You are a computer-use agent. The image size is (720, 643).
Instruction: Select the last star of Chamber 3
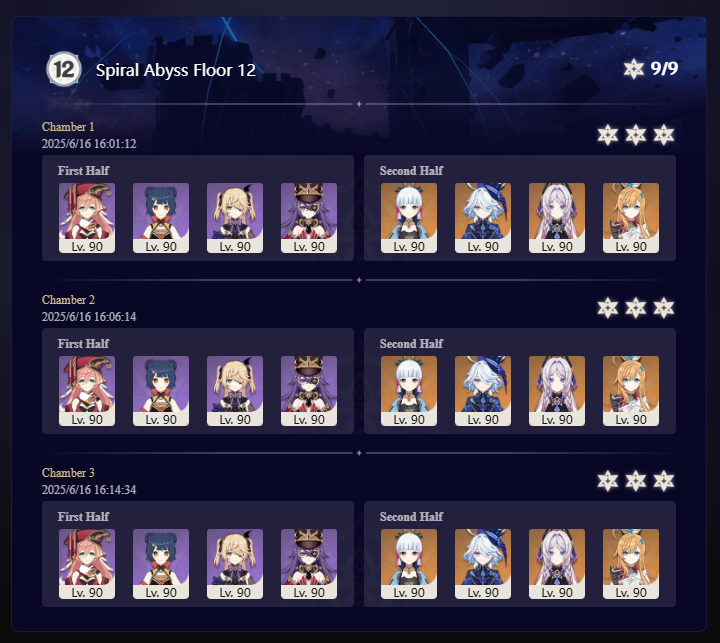(664, 481)
